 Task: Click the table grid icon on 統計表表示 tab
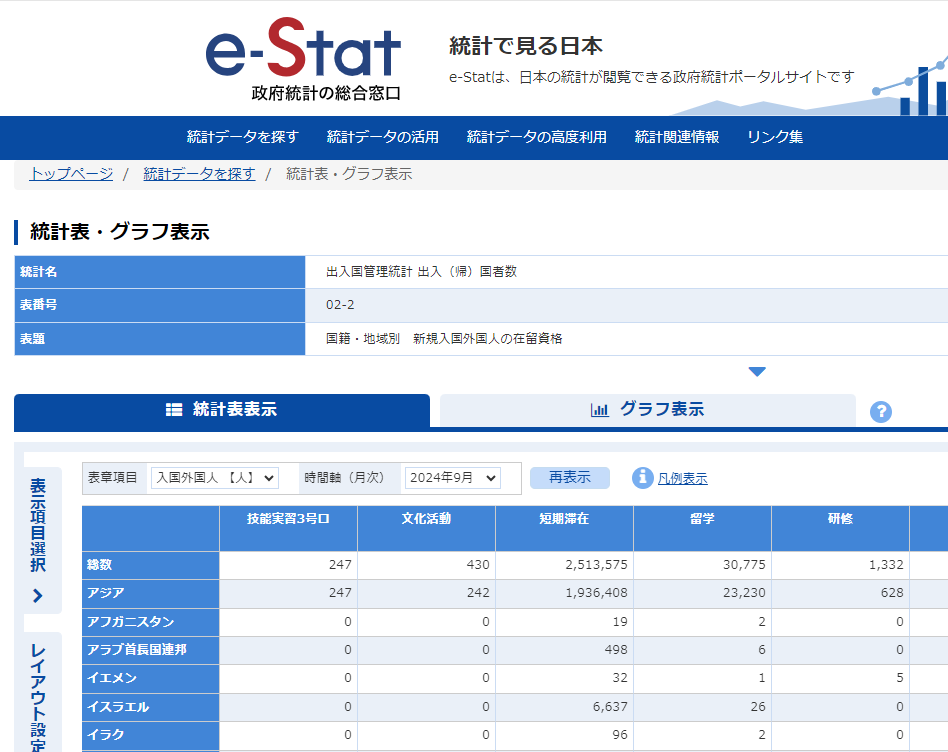coord(174,410)
